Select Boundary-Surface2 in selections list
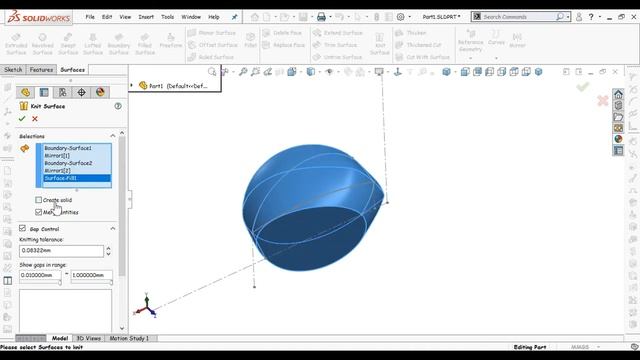 77,163
